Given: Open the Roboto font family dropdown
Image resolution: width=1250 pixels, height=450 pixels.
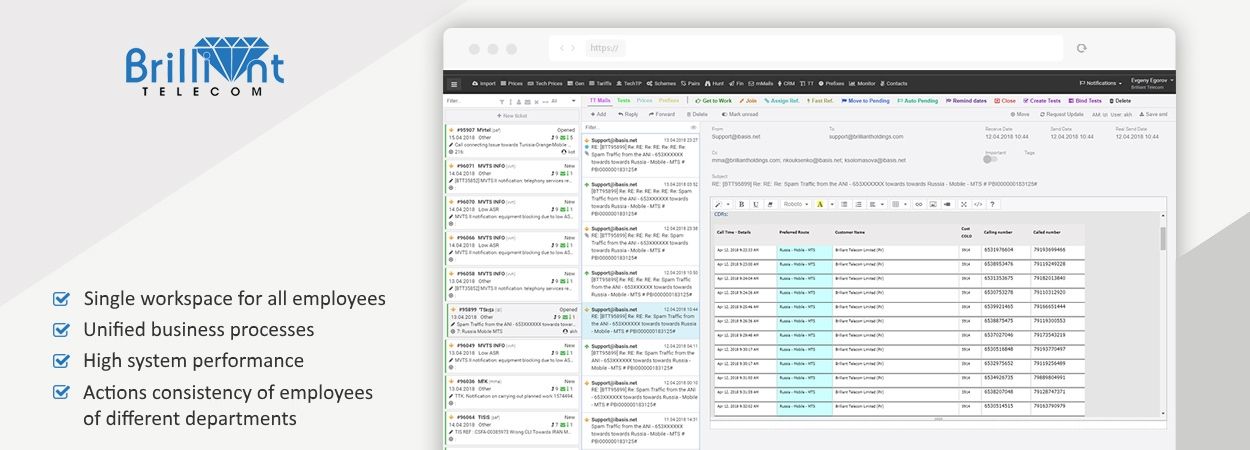Looking at the screenshot, I should point(795,204).
